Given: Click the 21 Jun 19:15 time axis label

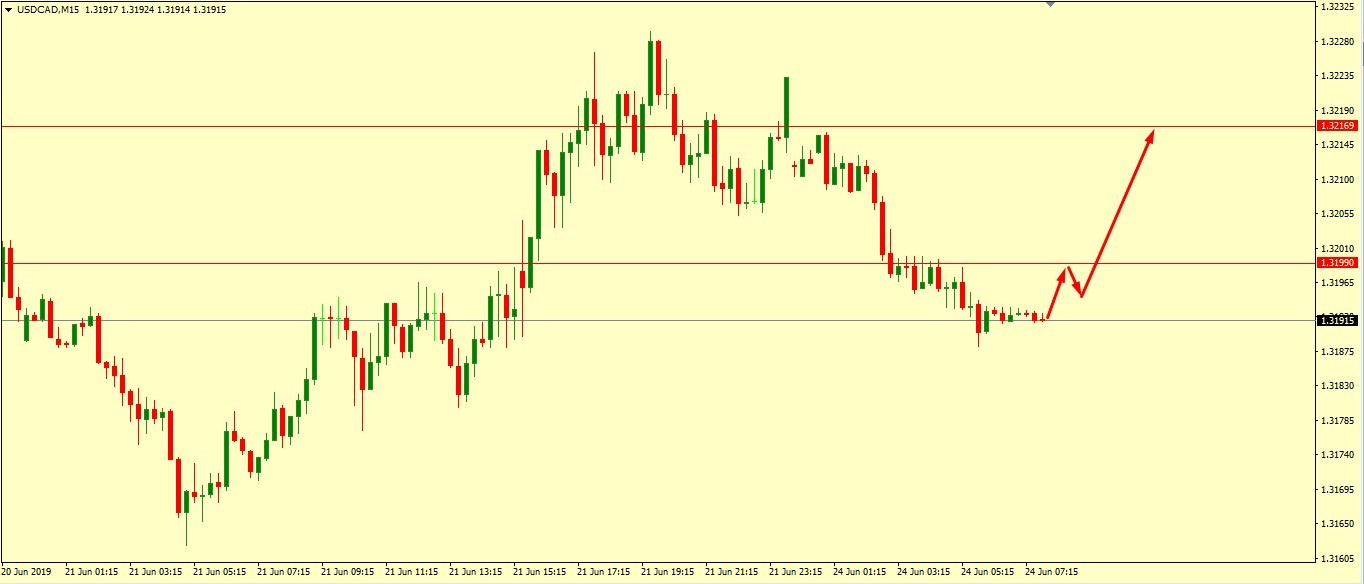Looking at the screenshot, I should pos(669,573).
